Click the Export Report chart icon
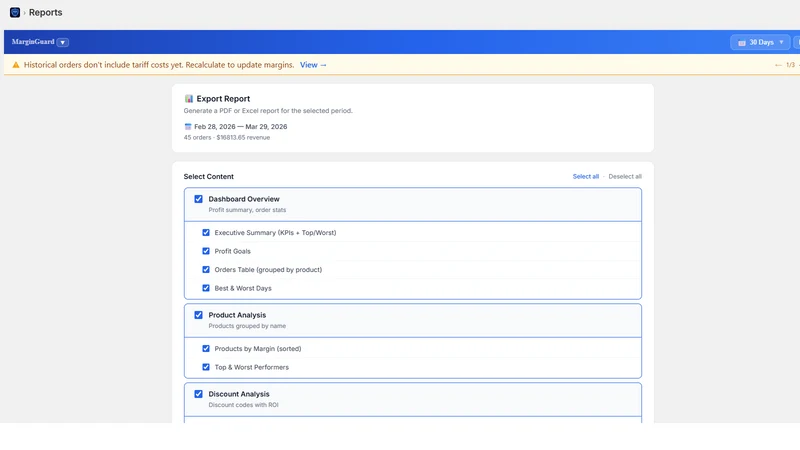 [x=189, y=98]
